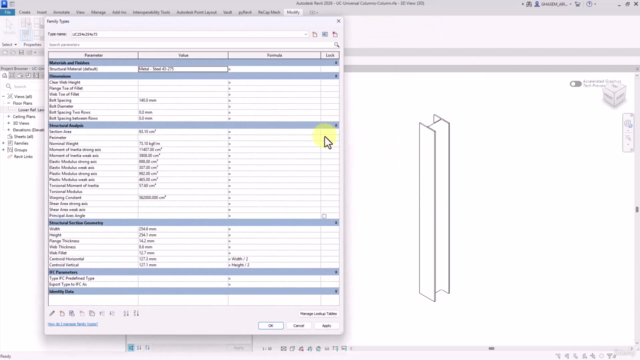Switch to the Manage ribbon tab
The height and width of the screenshot is (360, 640).
98,12
